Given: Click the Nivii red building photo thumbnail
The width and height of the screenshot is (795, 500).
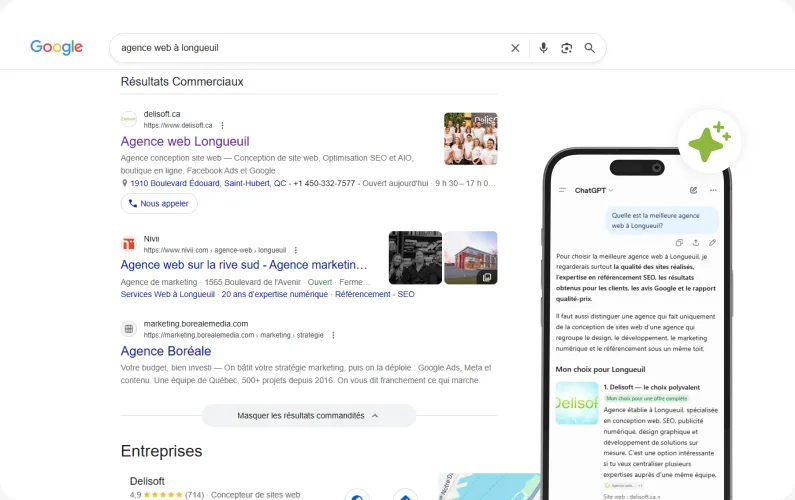Looking at the screenshot, I should (471, 258).
